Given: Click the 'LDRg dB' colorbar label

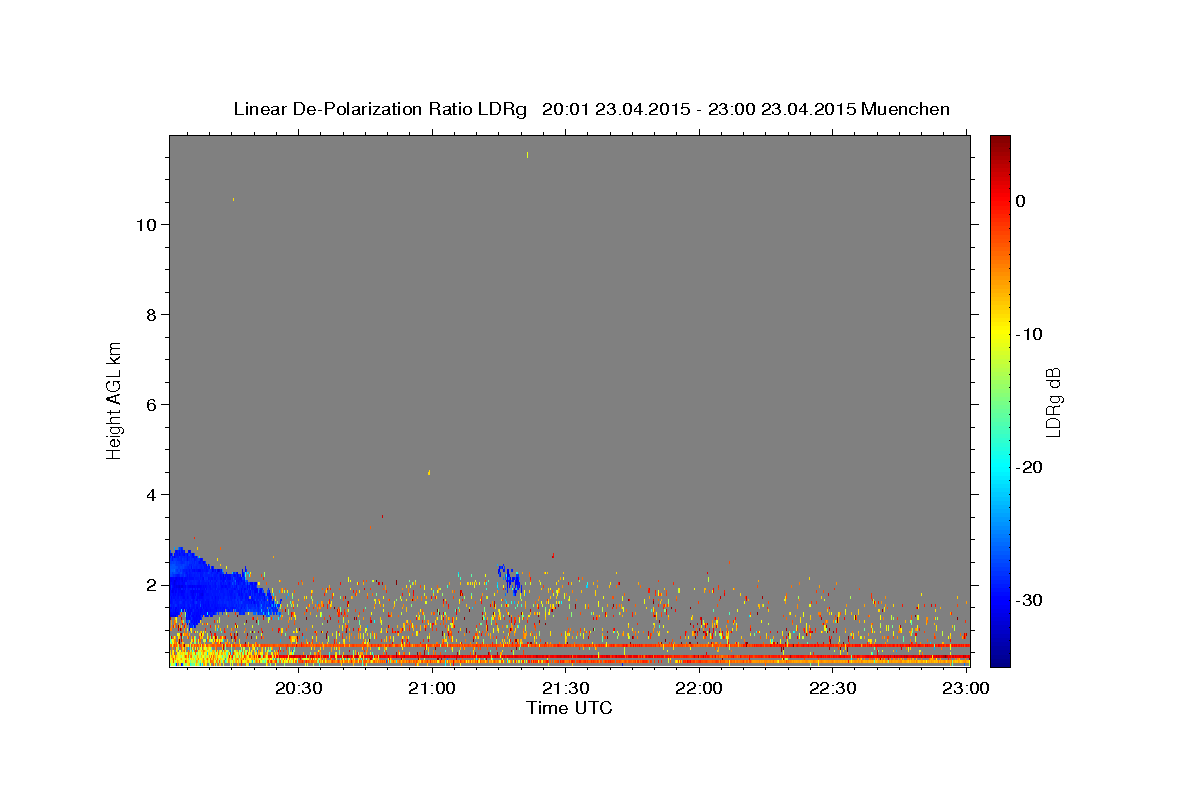Looking at the screenshot, I should (x=1052, y=402).
